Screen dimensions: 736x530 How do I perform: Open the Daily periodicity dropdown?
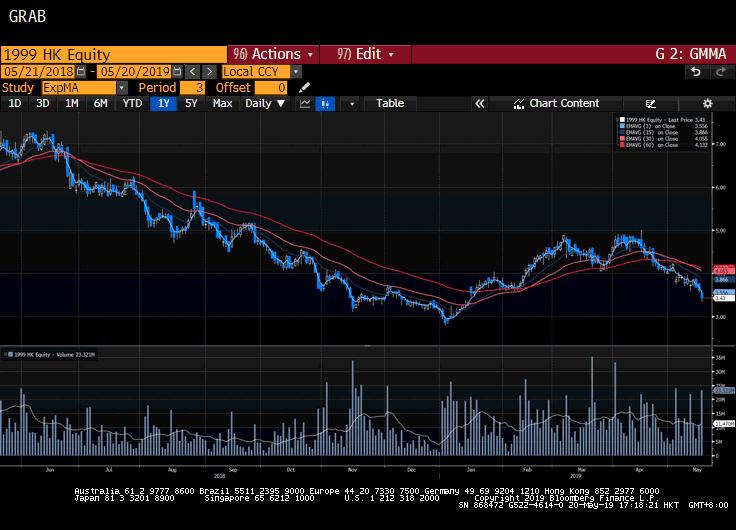265,103
